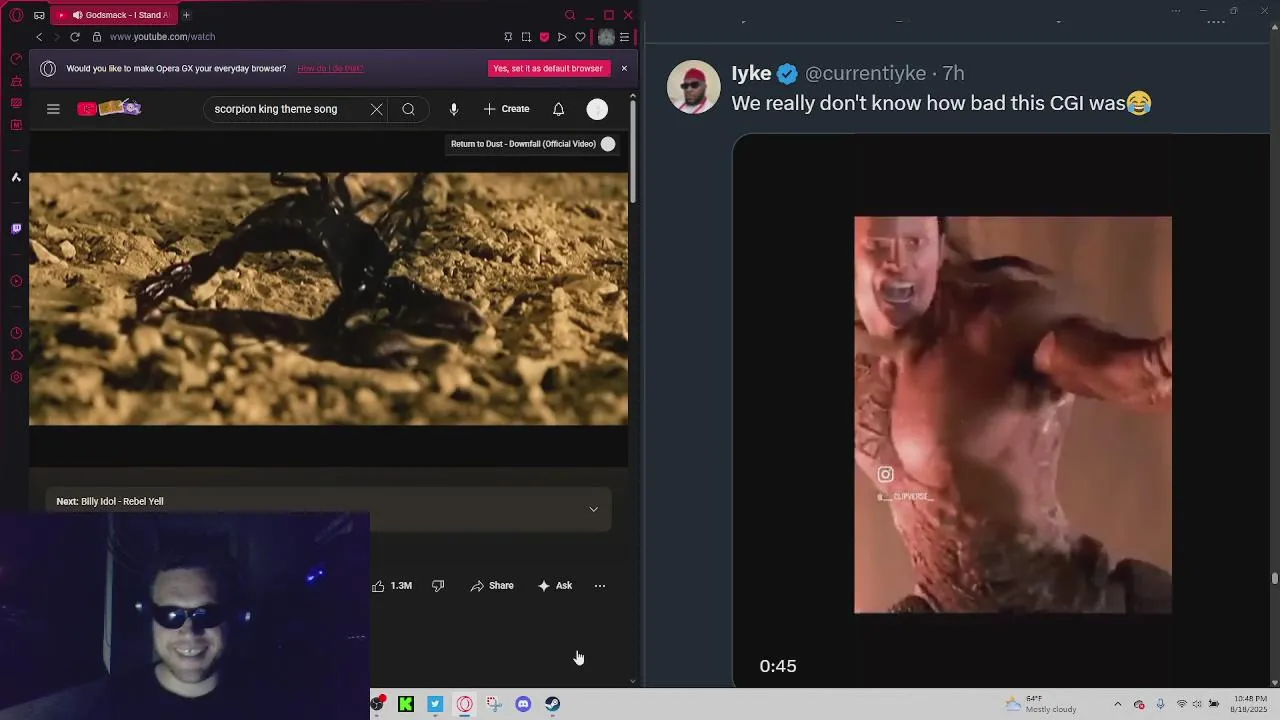Start voice search with microphone
This screenshot has width=1280, height=720.
click(454, 109)
